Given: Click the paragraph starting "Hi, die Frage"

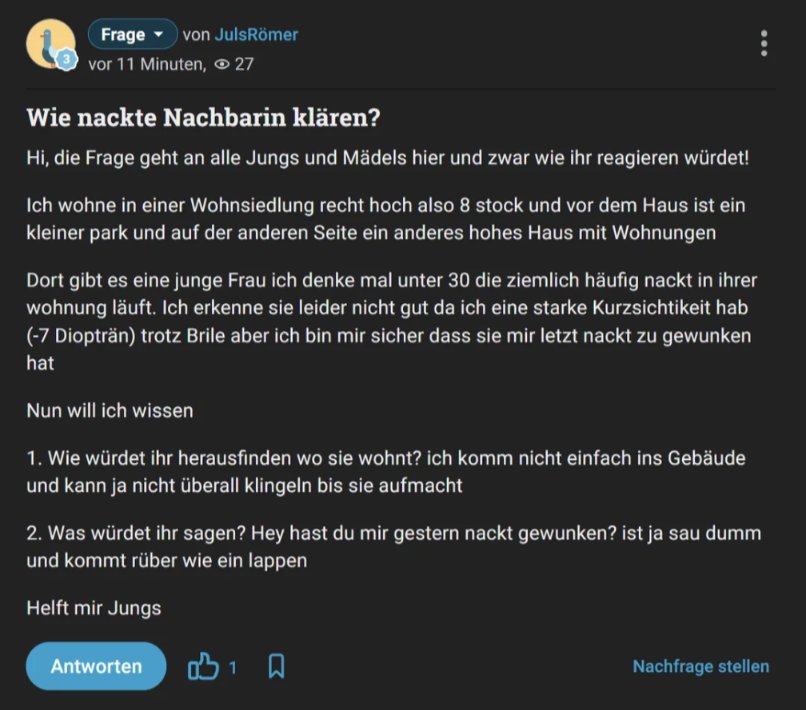Looking at the screenshot, I should click(x=387, y=158).
